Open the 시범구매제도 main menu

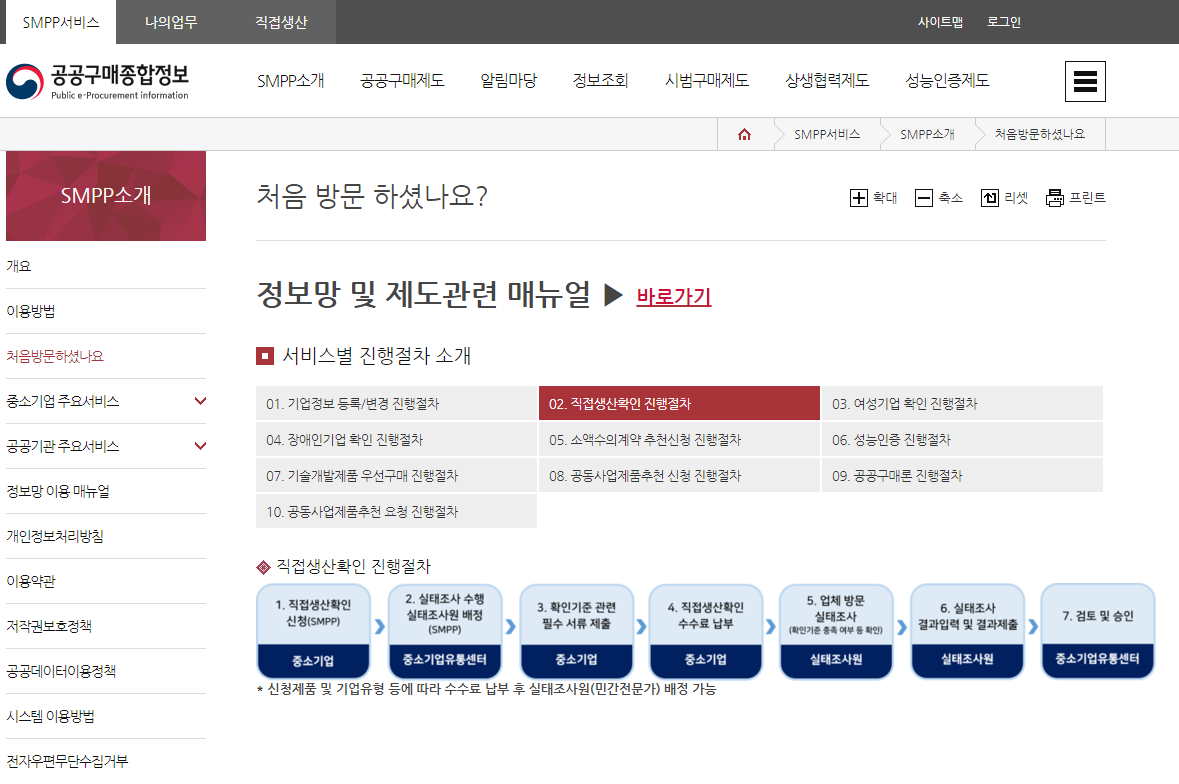coord(707,80)
